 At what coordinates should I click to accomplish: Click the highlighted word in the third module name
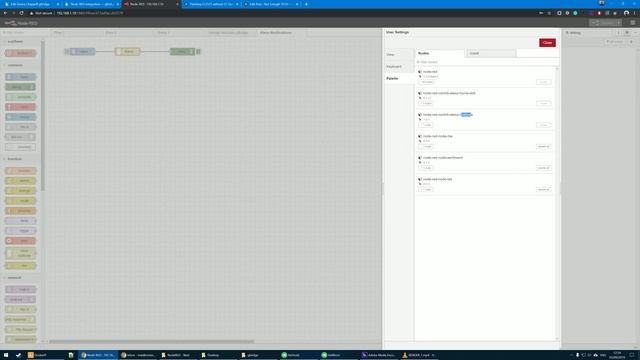coord(466,115)
